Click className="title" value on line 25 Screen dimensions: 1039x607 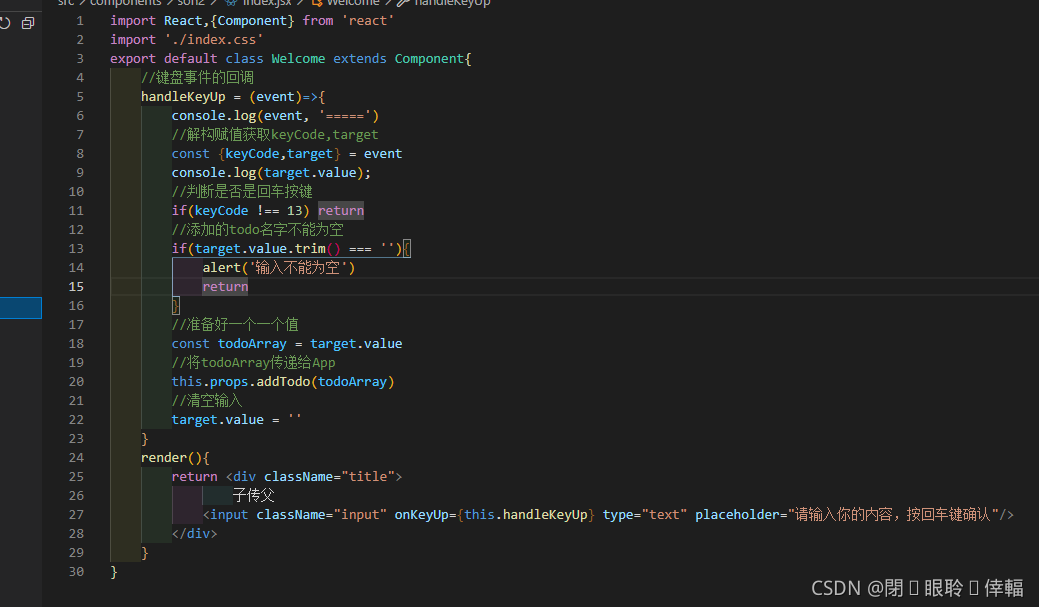click(x=368, y=476)
